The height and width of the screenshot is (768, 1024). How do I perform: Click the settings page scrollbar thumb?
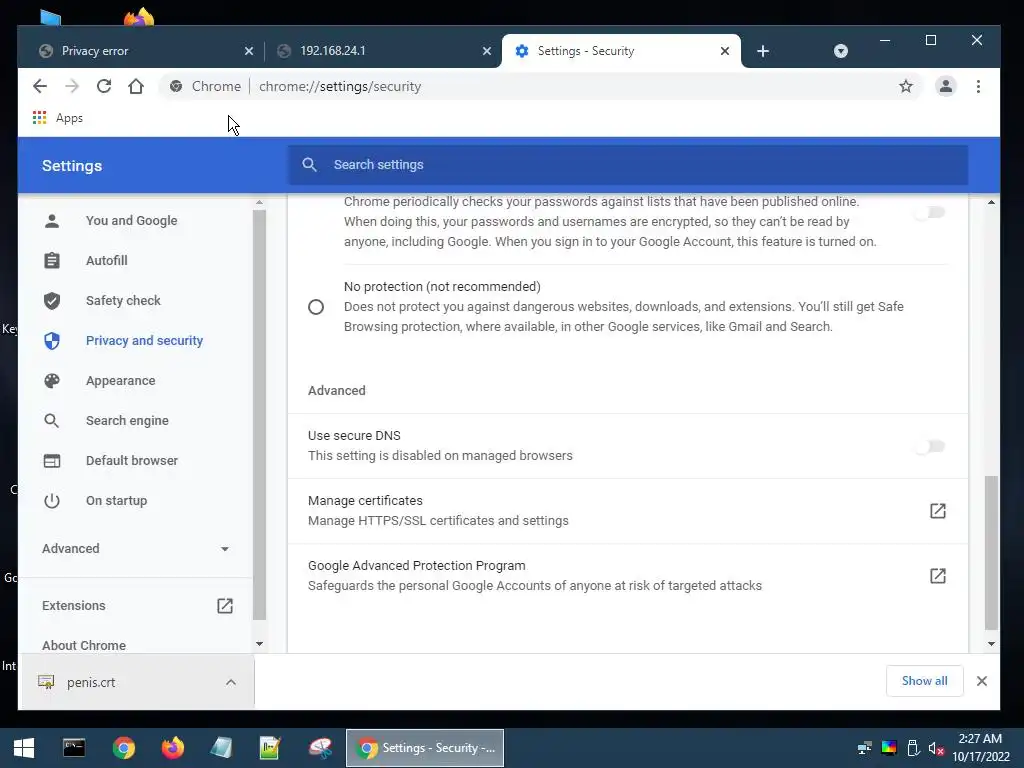point(991,552)
